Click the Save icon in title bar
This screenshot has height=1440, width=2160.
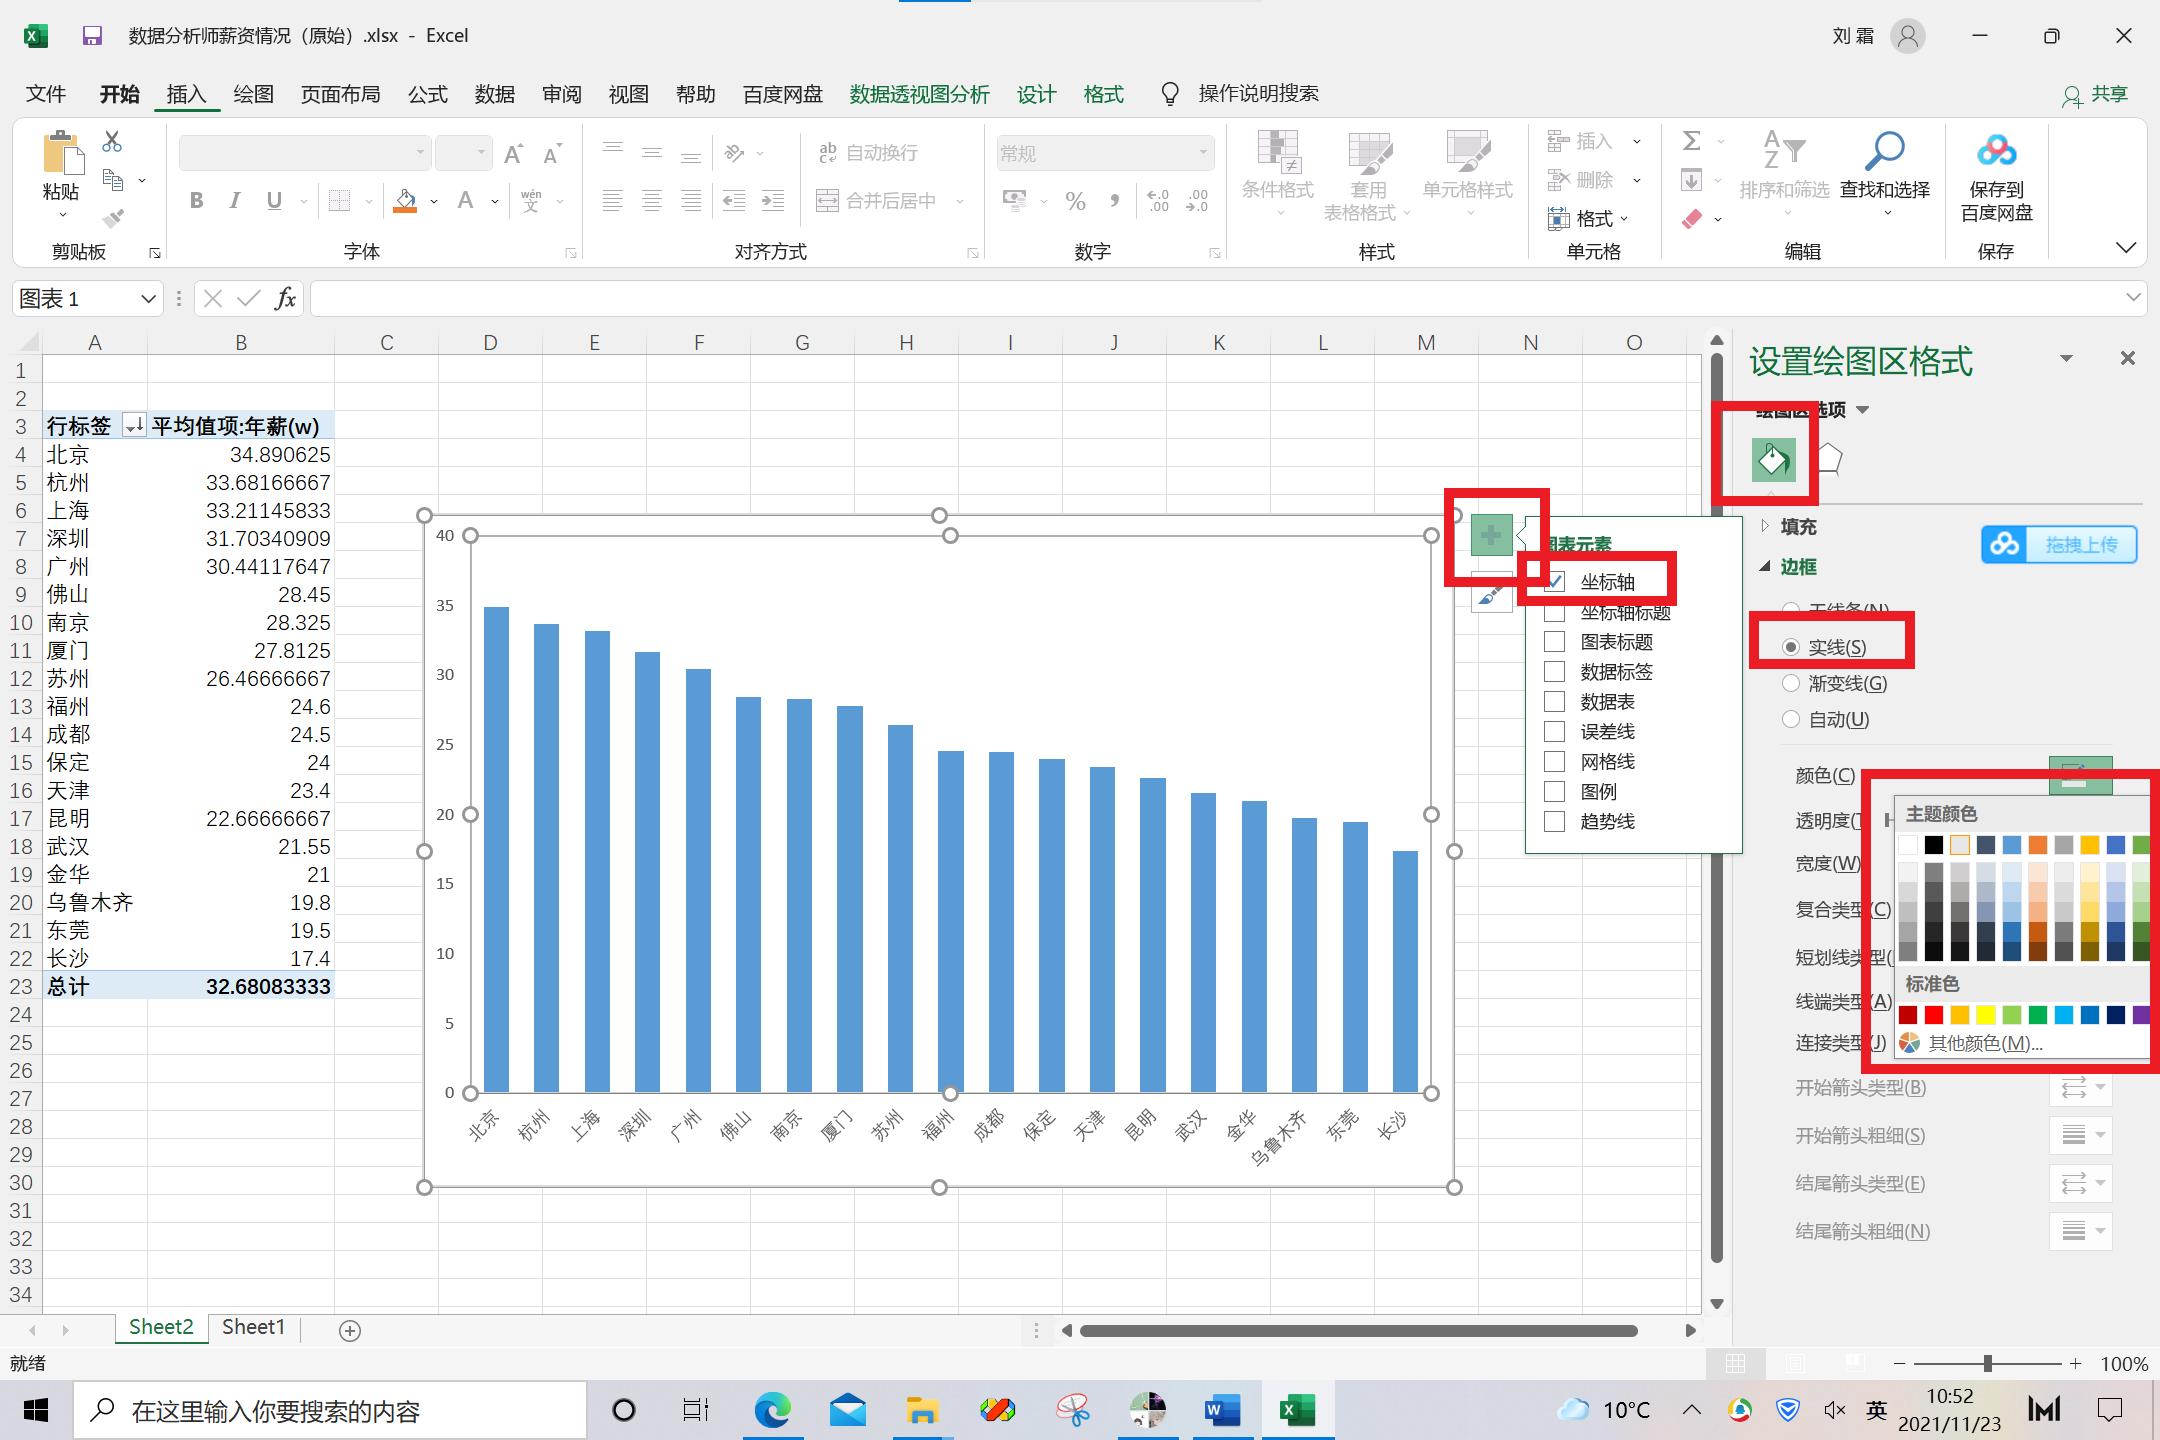tap(92, 36)
